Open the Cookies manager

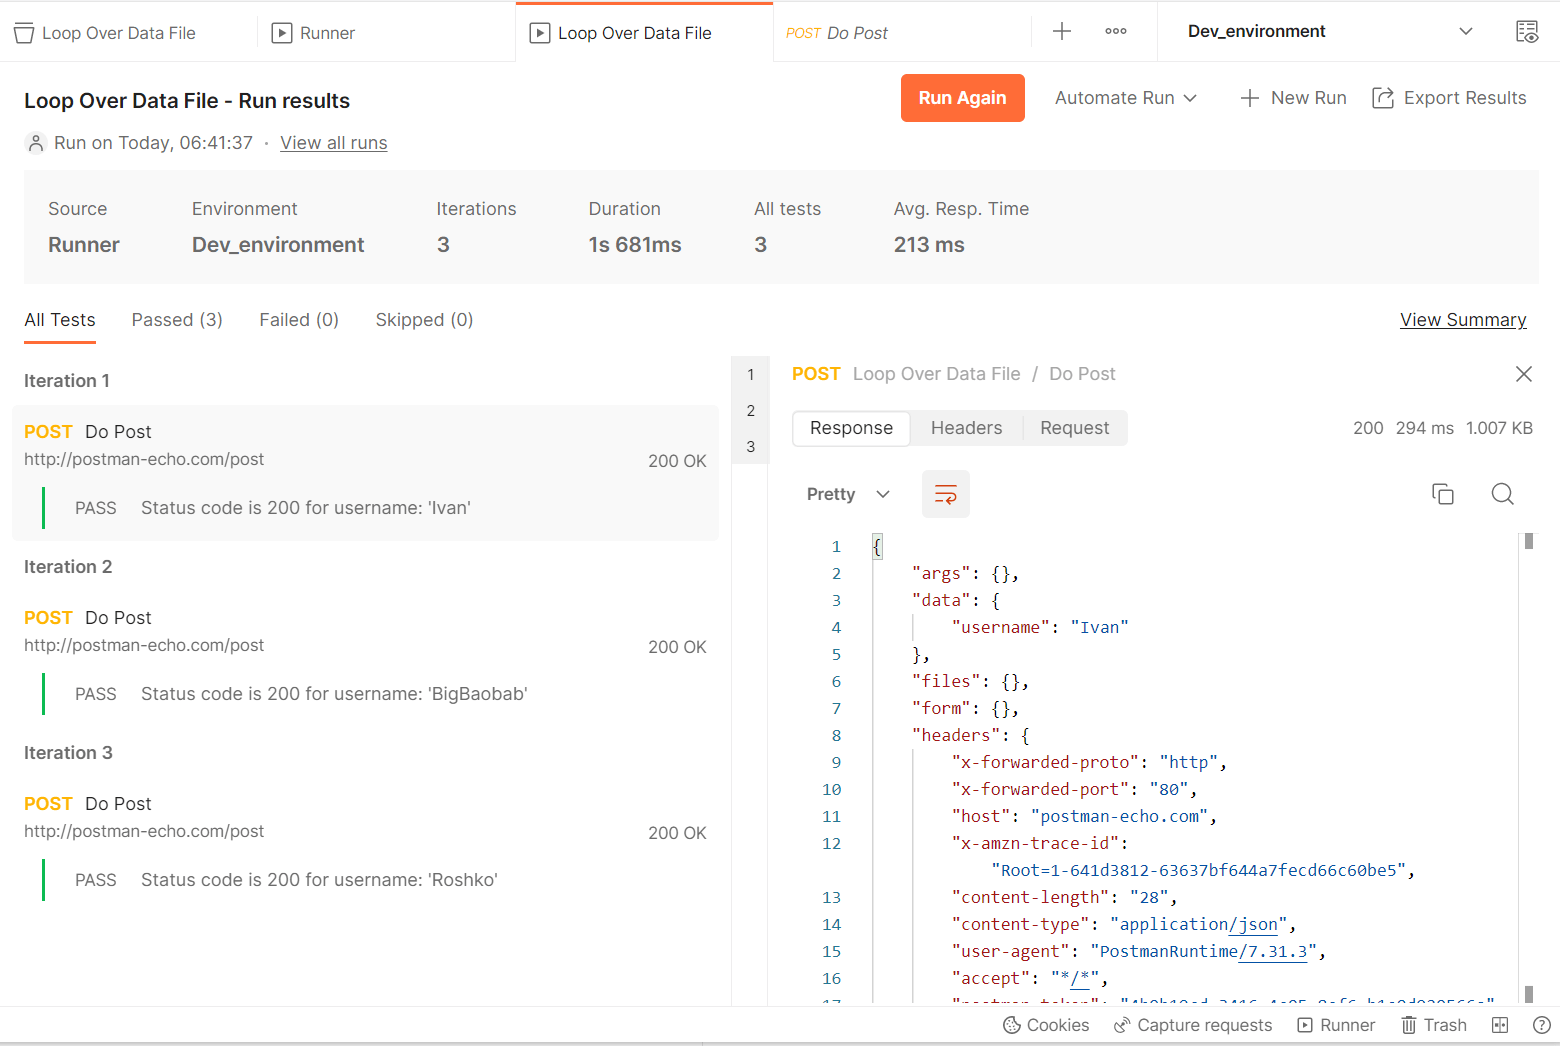pyautogui.click(x=1045, y=1024)
